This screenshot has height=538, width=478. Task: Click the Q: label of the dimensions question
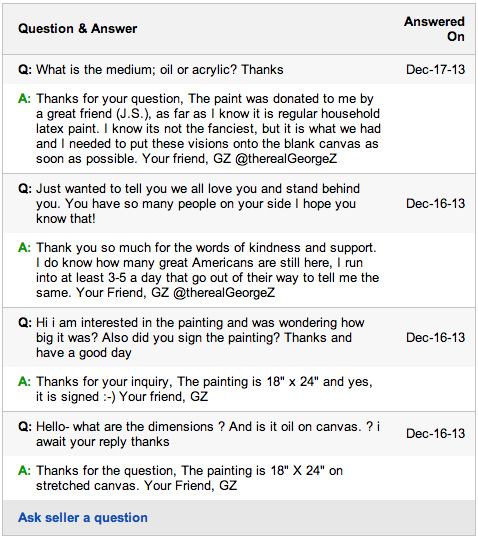[25, 427]
